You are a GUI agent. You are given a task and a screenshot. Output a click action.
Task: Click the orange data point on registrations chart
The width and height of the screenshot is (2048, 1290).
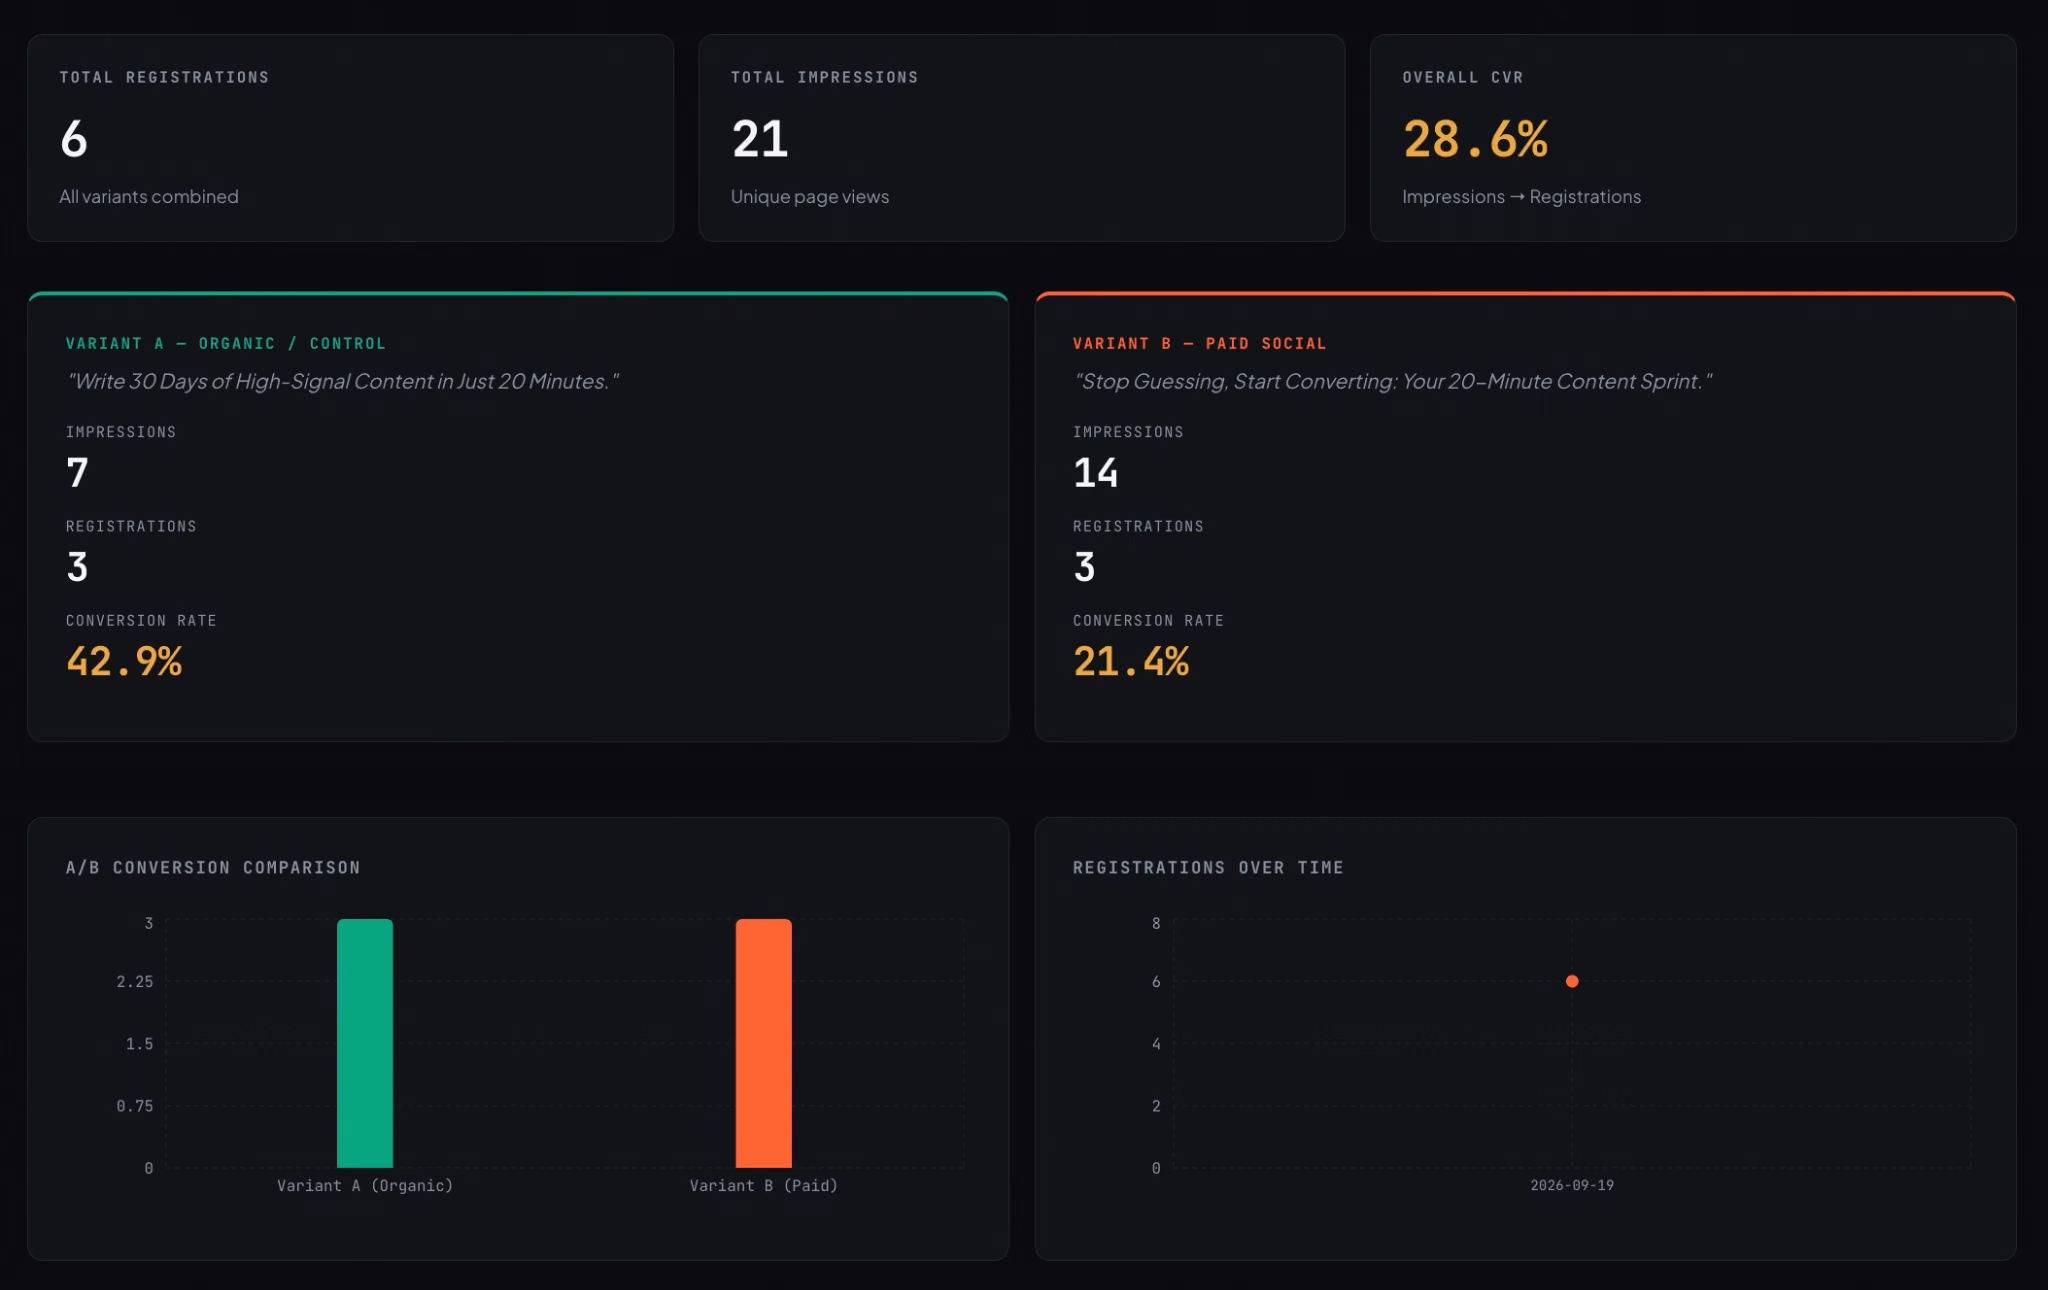coord(1572,981)
